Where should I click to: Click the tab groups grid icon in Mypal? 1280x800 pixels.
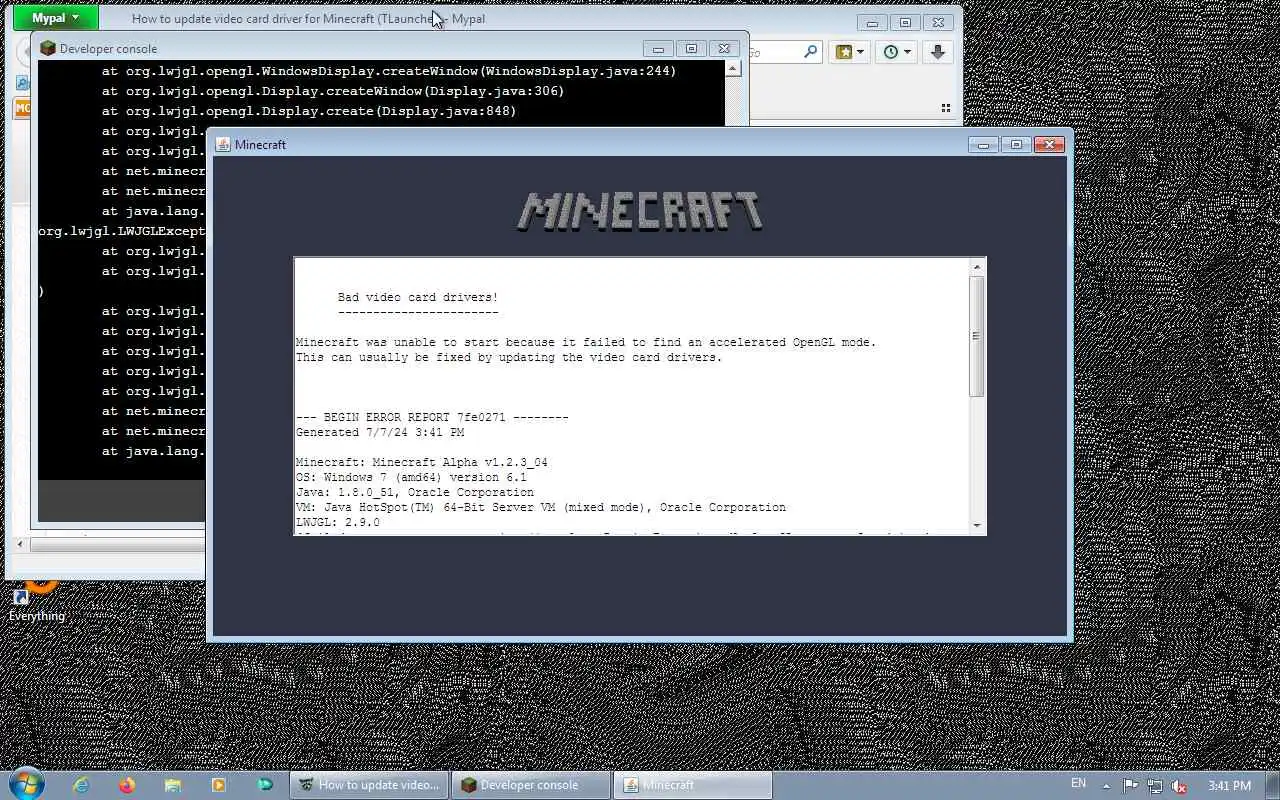coord(946,108)
